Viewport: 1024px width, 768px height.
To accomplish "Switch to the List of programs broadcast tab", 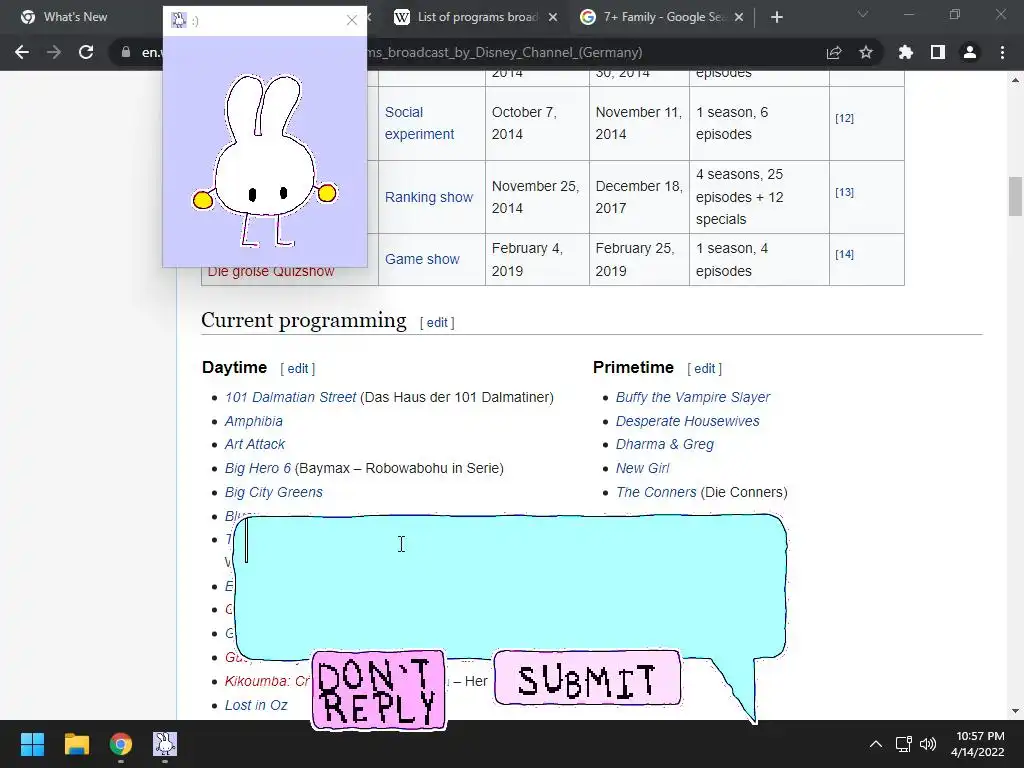I will (477, 17).
